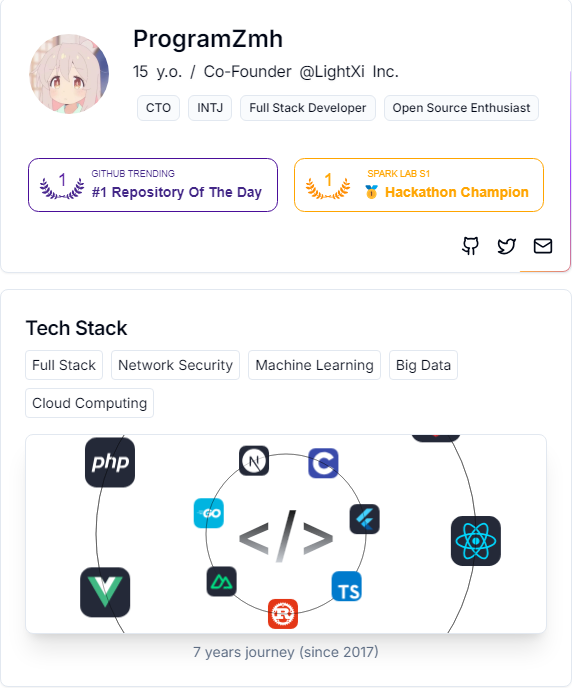Open the GitHub Trending #1 Repository badge
572x688 pixels.
coord(153,185)
